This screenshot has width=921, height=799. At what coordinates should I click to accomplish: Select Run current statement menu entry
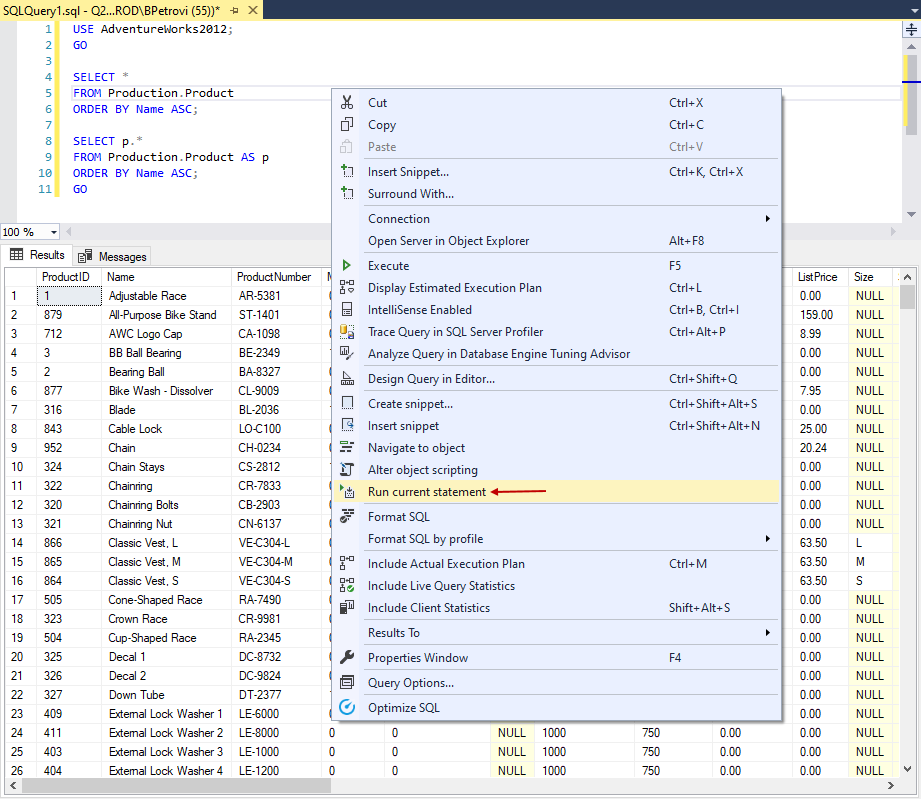coord(556,492)
